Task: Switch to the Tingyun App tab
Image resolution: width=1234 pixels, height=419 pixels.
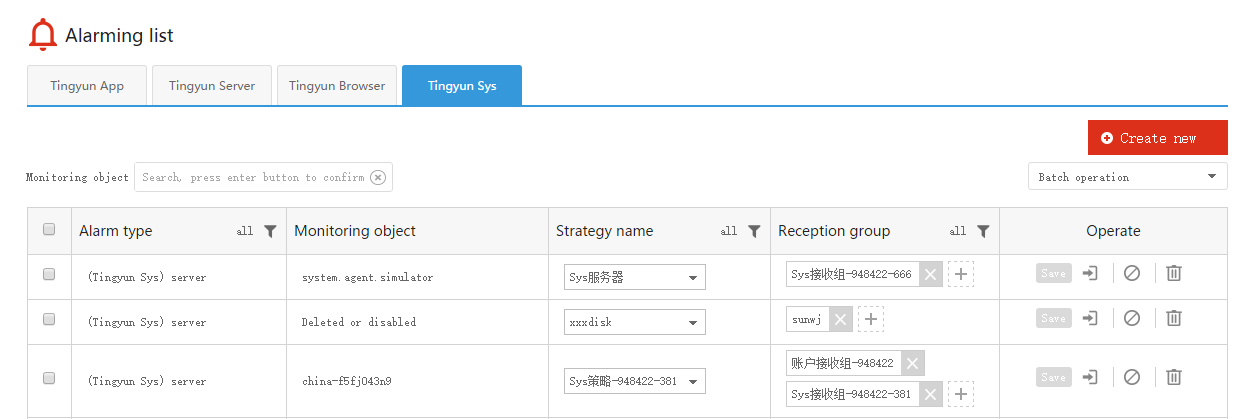Action: [x=87, y=86]
